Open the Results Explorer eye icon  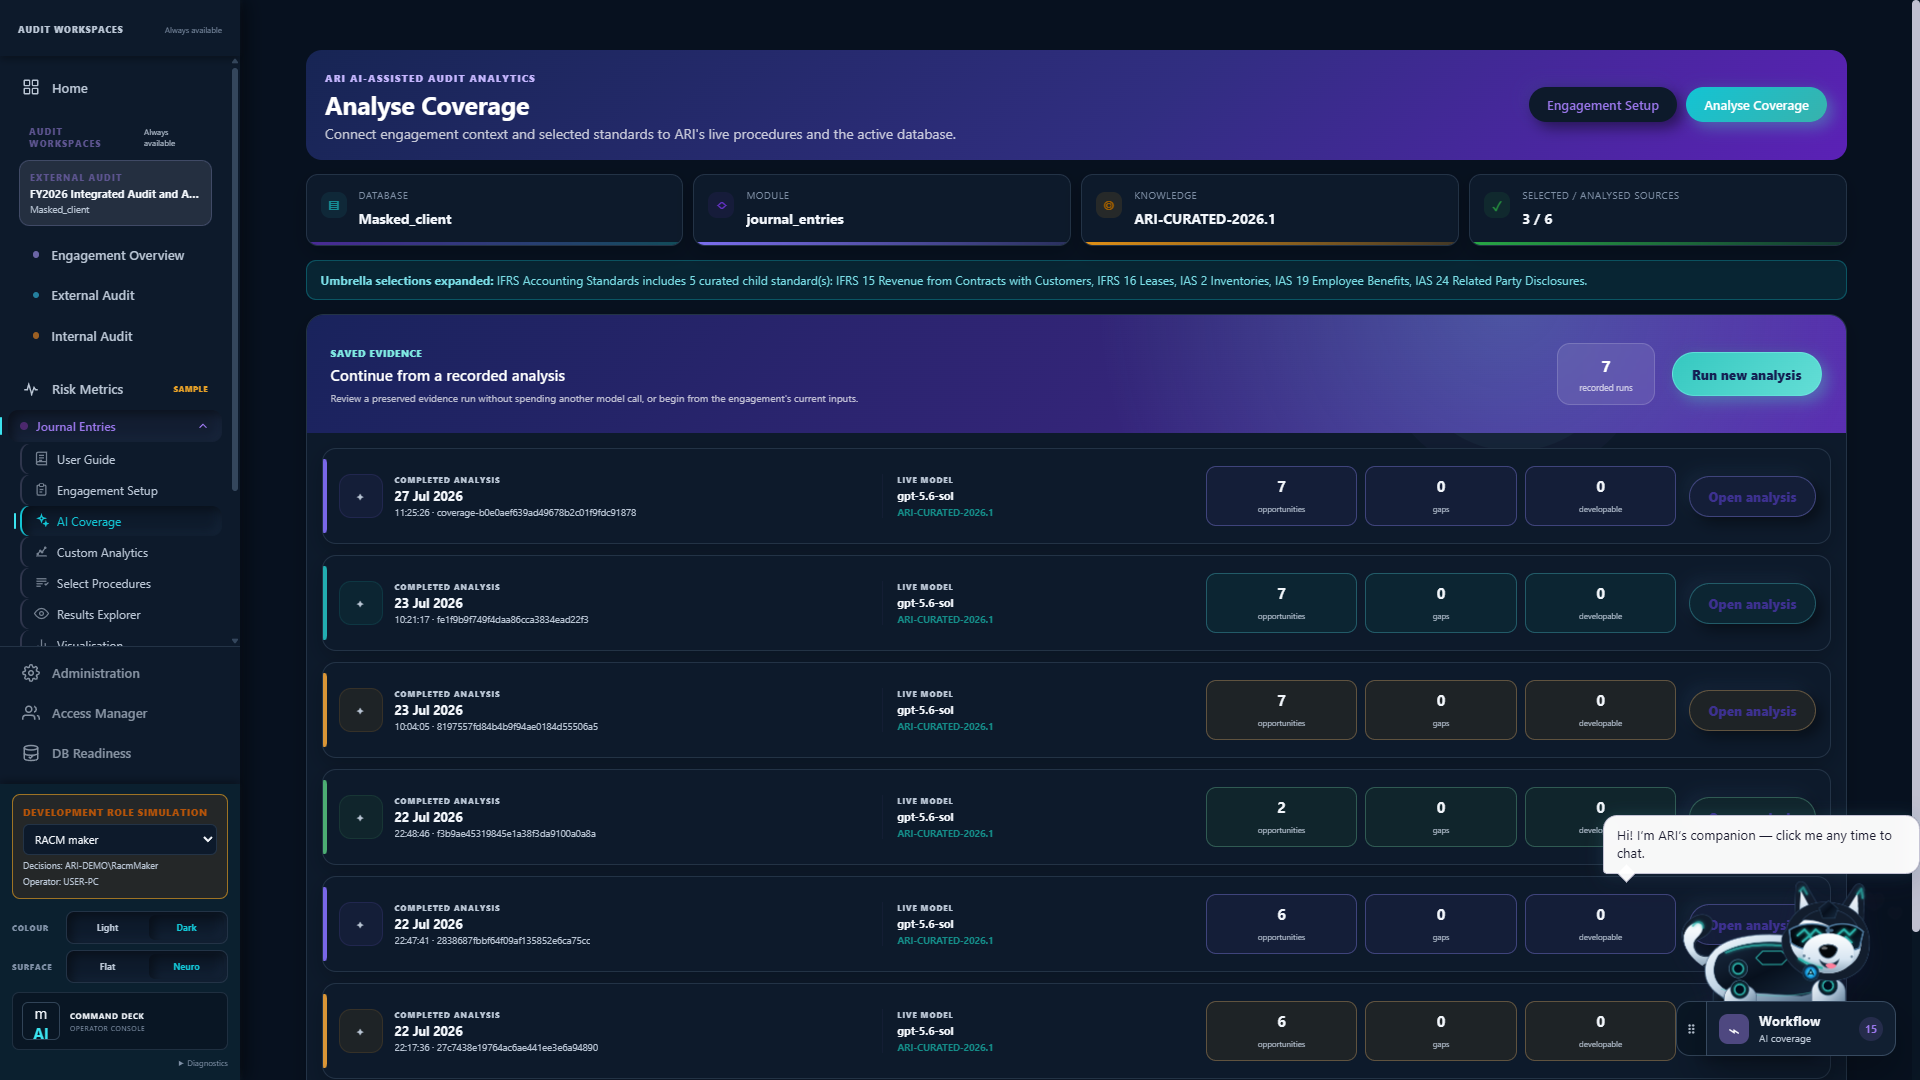click(x=42, y=614)
